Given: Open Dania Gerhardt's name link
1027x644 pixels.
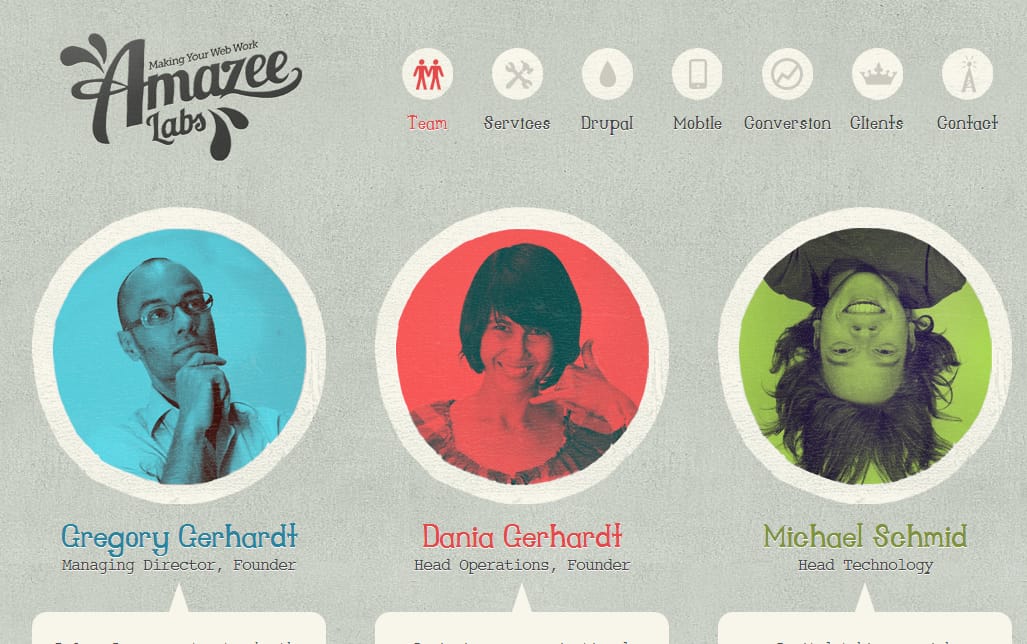Looking at the screenshot, I should pos(522,537).
